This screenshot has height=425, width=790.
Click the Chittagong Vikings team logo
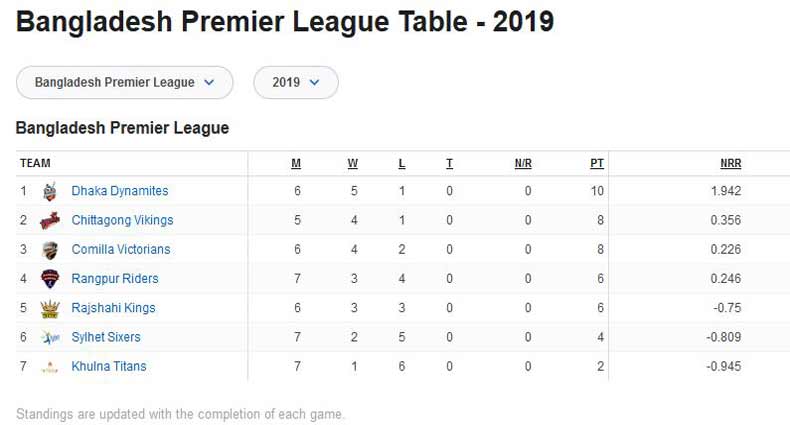click(49, 220)
